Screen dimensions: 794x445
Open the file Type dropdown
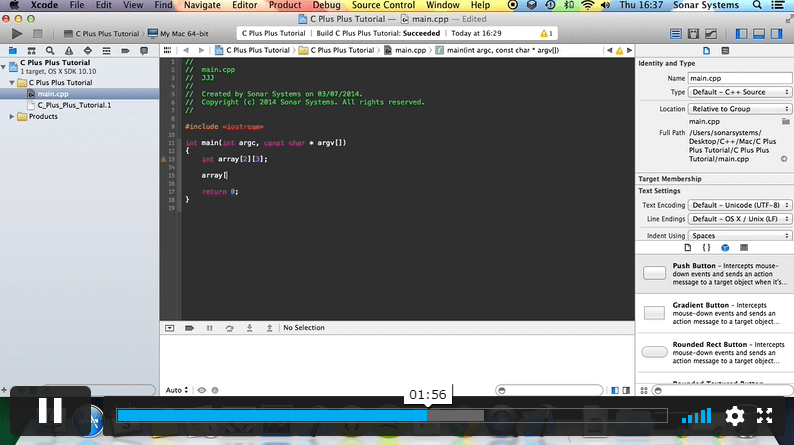pyautogui.click(x=740, y=92)
